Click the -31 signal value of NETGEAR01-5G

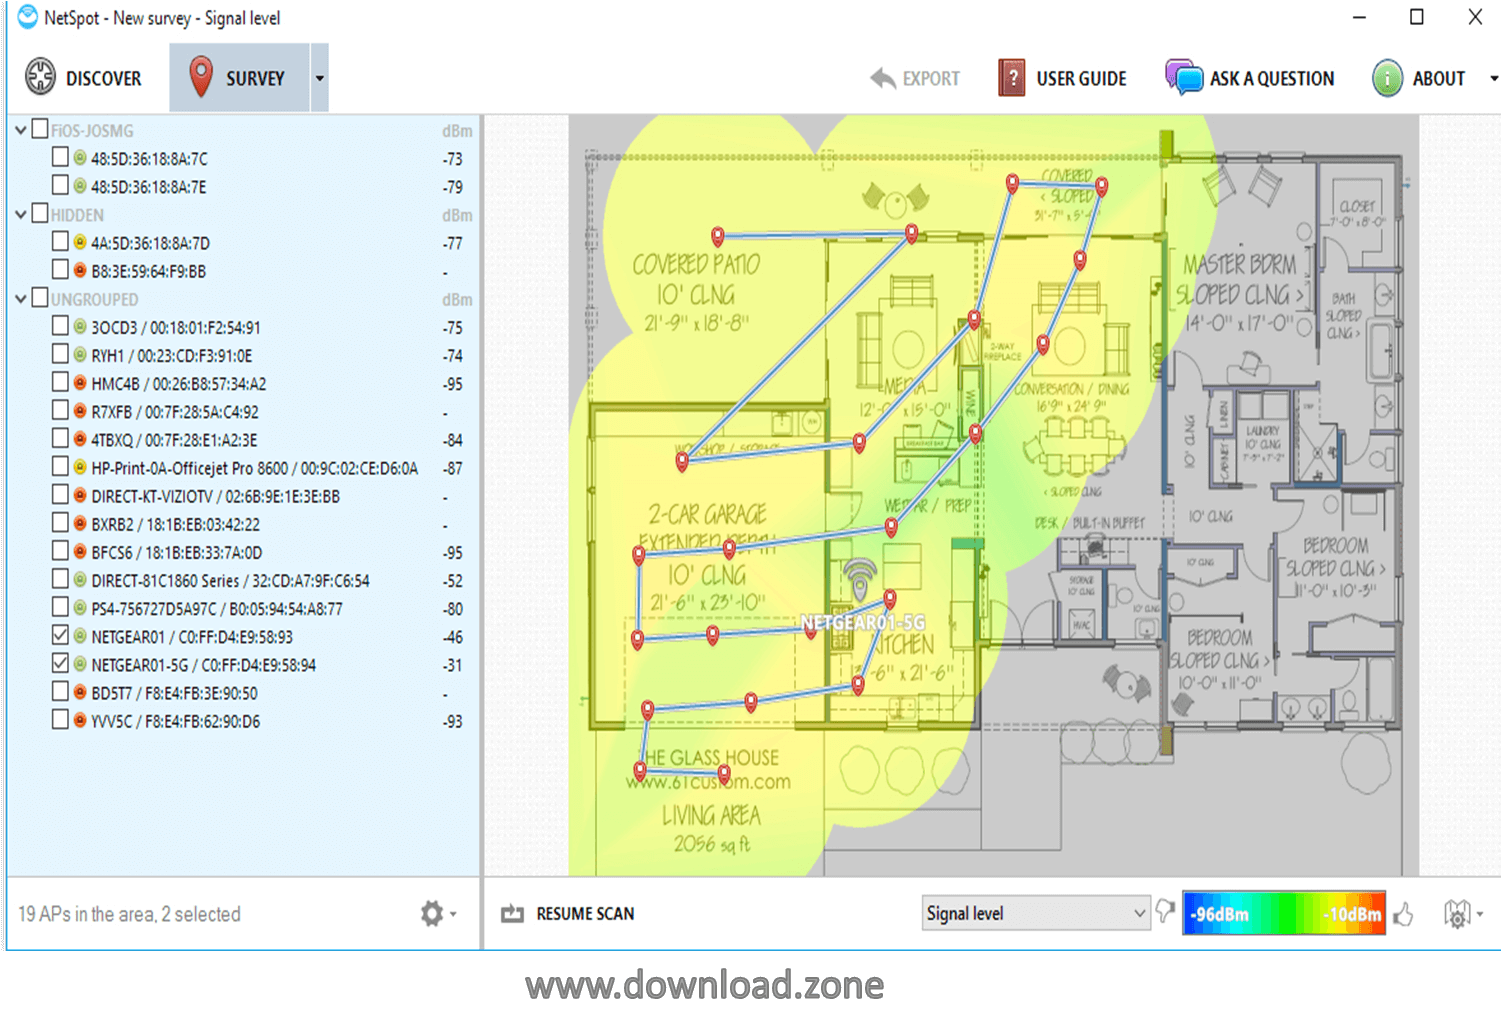tap(453, 665)
